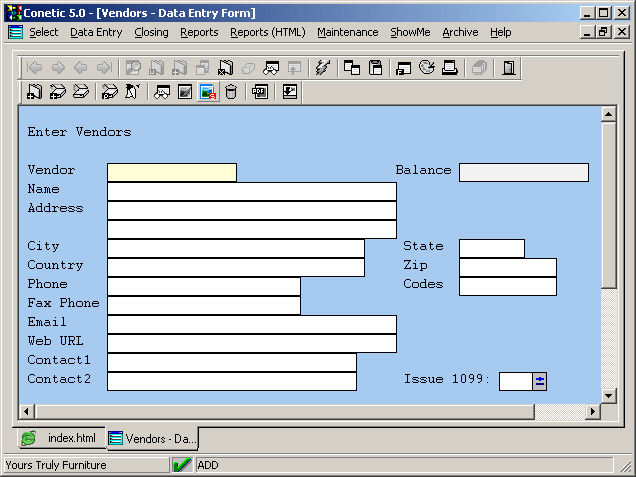The image size is (636, 477).
Task: Click the Email input field
Action: point(251,324)
